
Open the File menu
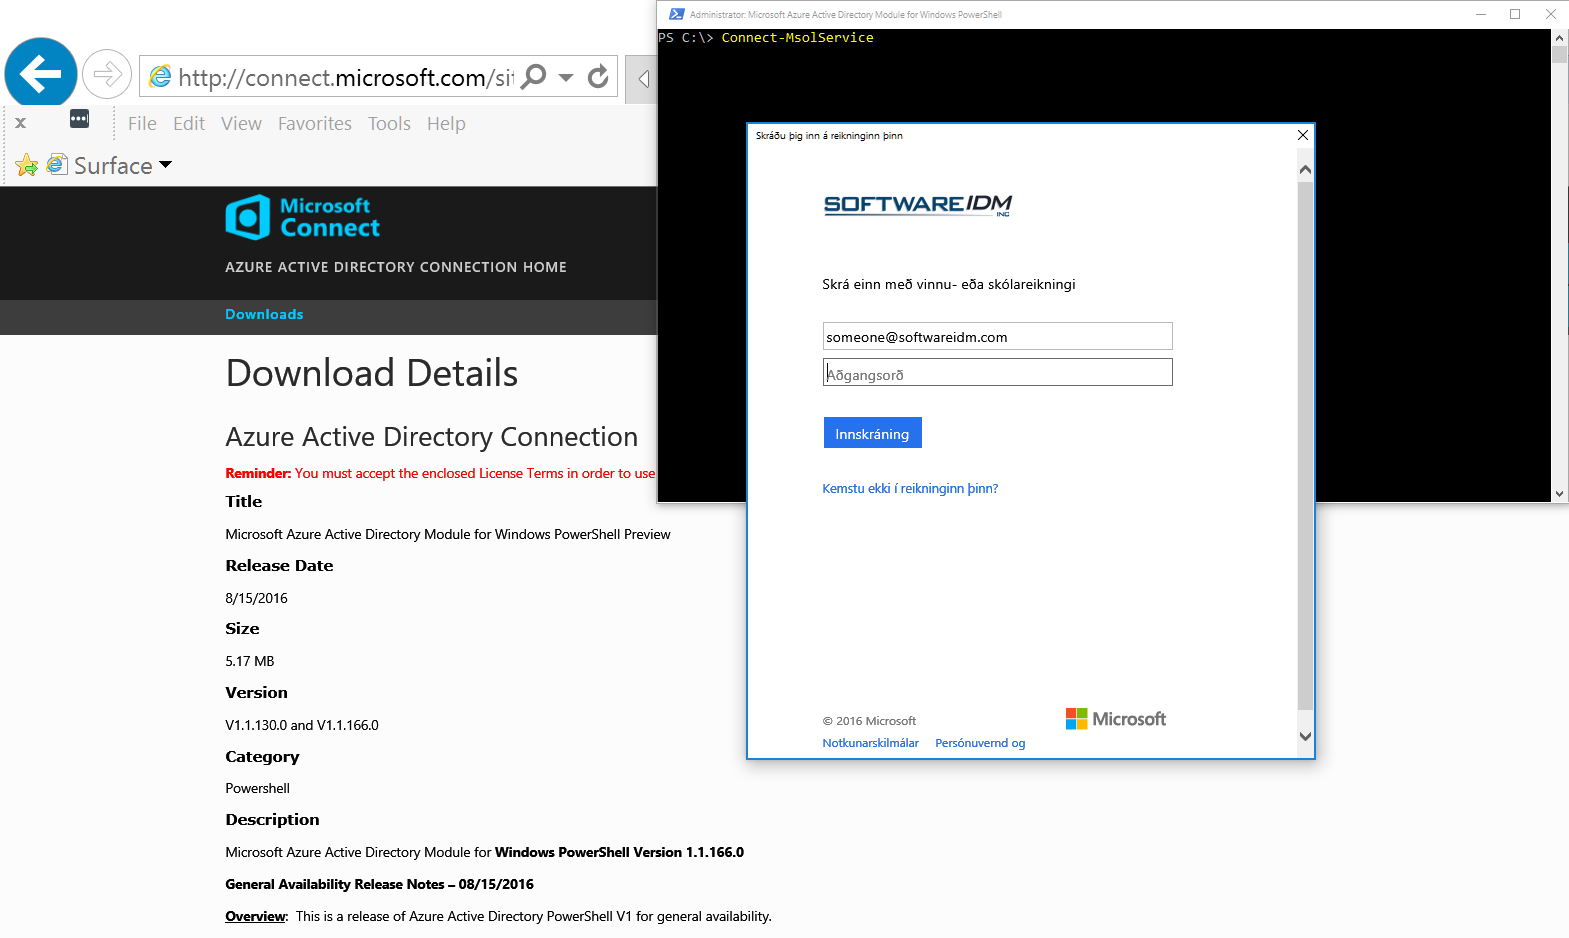point(142,123)
